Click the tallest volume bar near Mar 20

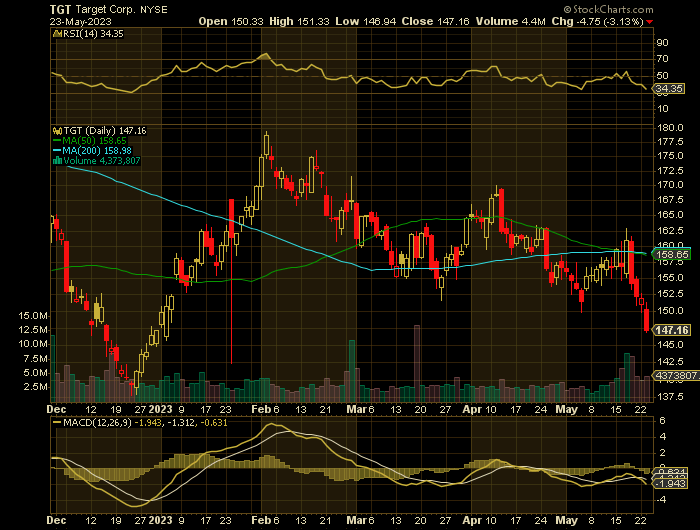tap(417, 363)
